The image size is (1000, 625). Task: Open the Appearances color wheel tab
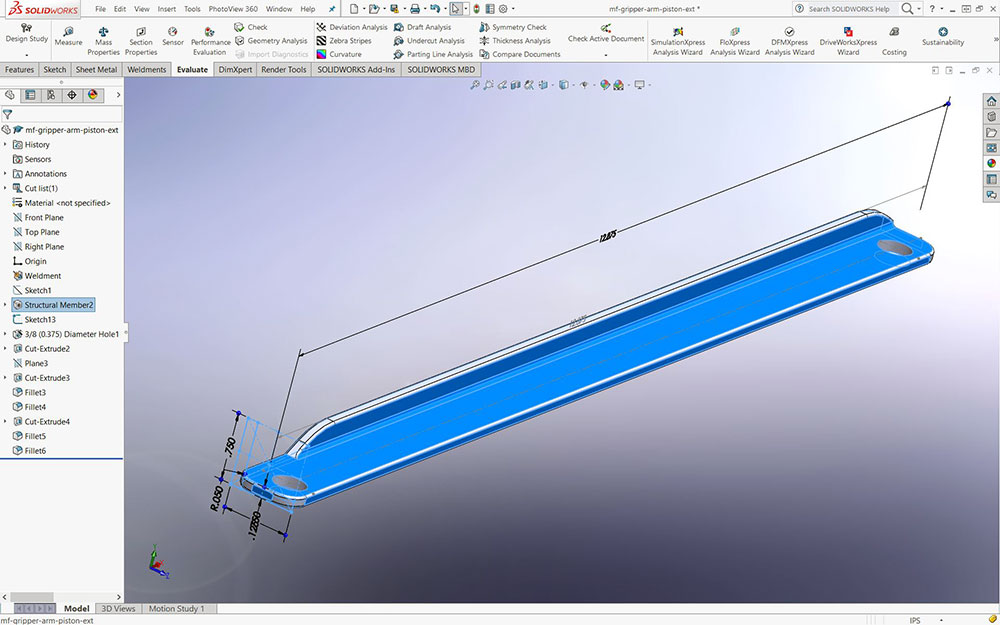[93, 95]
